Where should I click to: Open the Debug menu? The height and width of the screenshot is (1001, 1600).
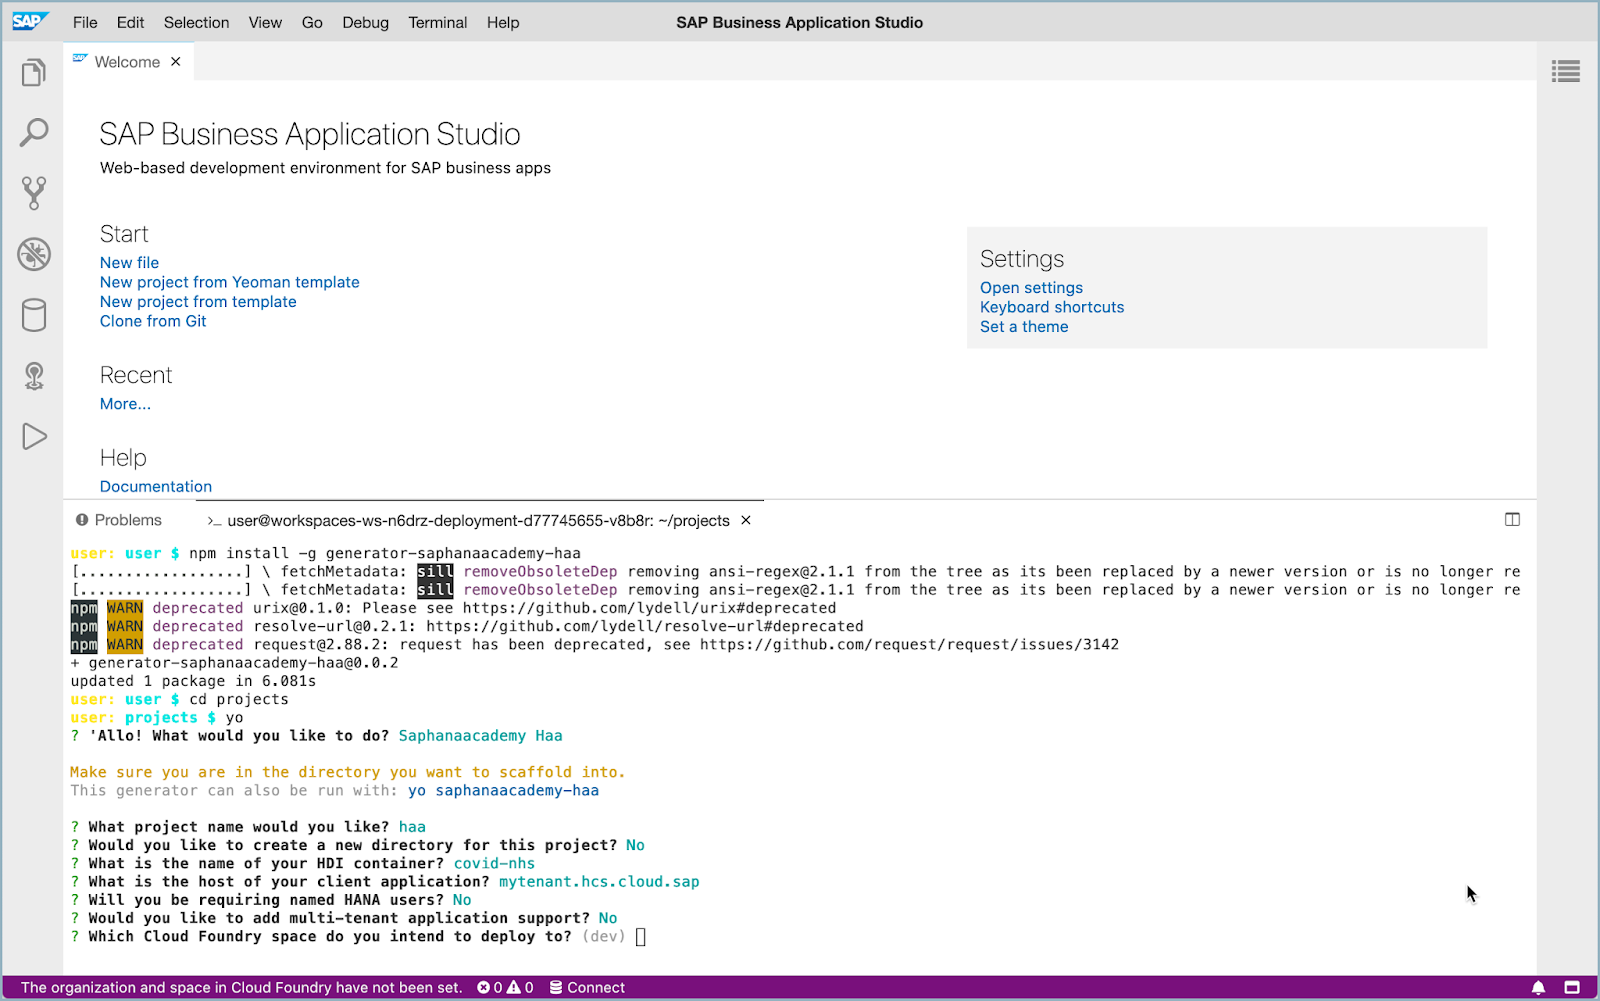pos(365,22)
